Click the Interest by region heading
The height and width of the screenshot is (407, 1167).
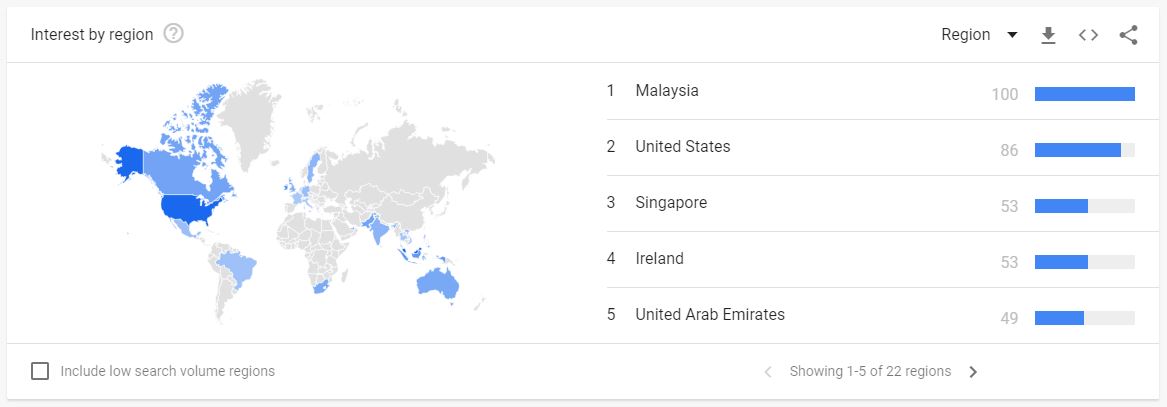click(92, 35)
